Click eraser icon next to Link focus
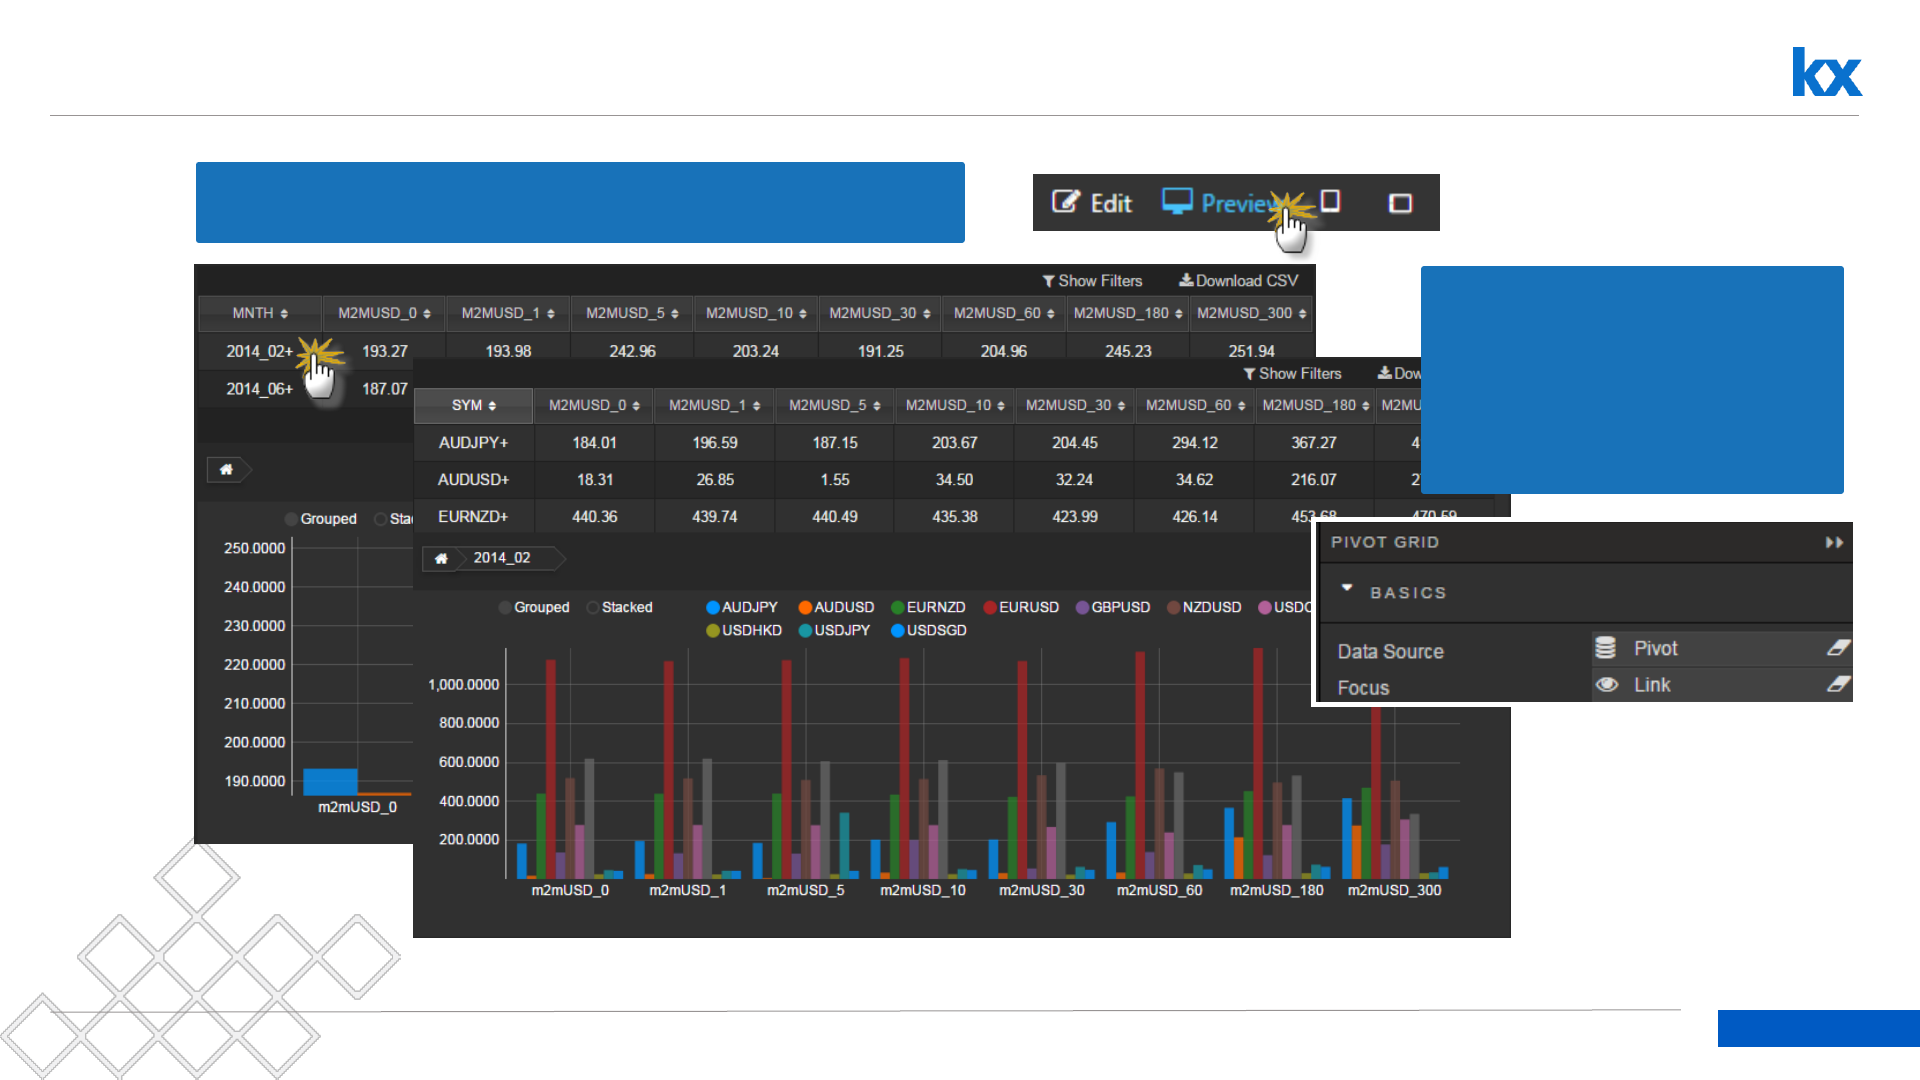The width and height of the screenshot is (1920, 1080). (x=1838, y=685)
